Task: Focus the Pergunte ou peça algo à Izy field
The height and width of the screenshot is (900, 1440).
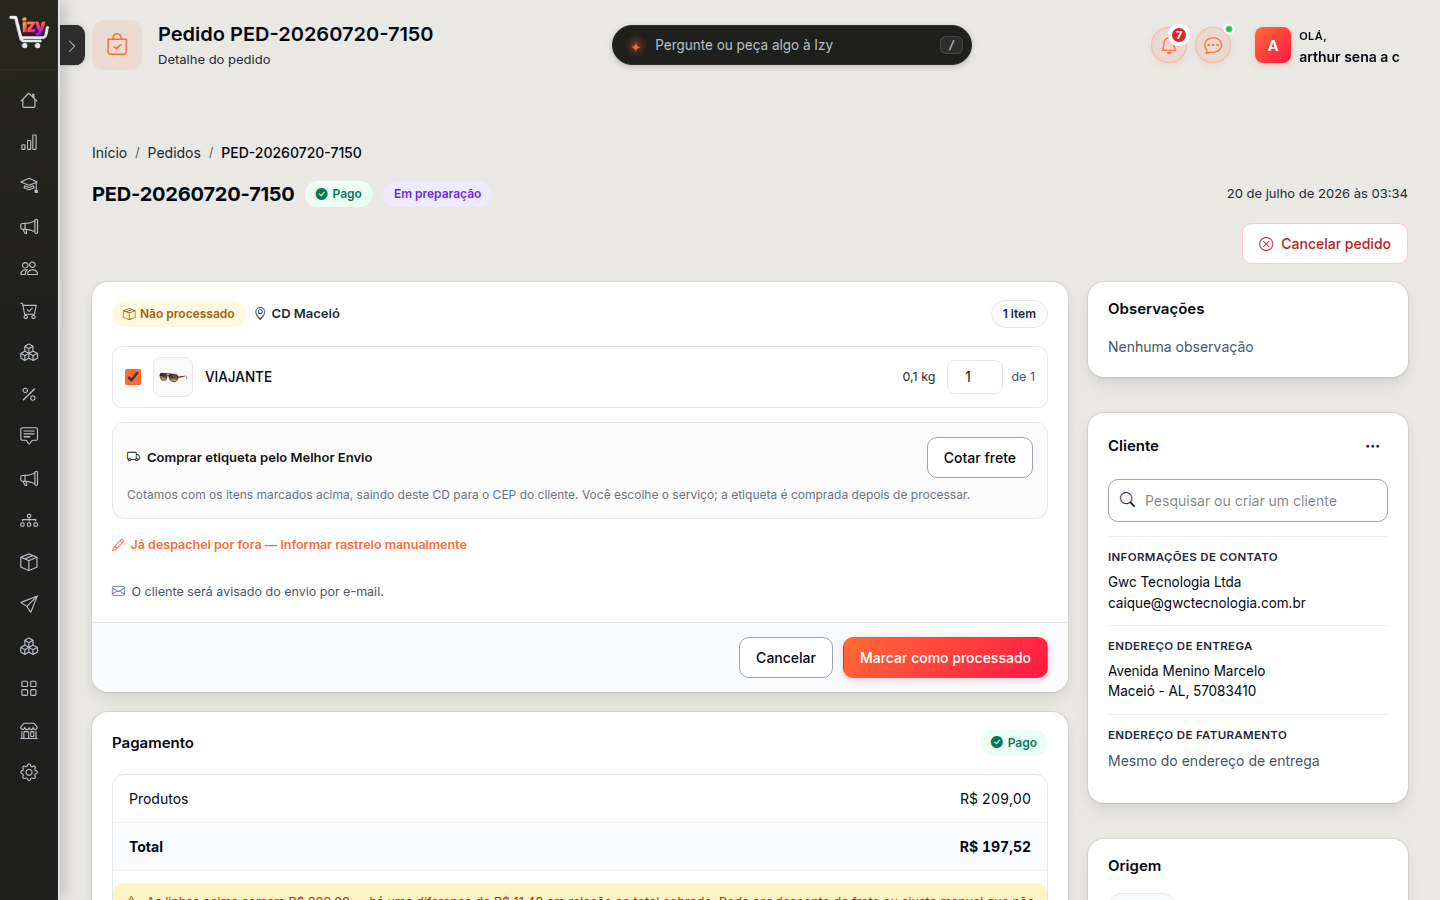Action: coord(792,45)
